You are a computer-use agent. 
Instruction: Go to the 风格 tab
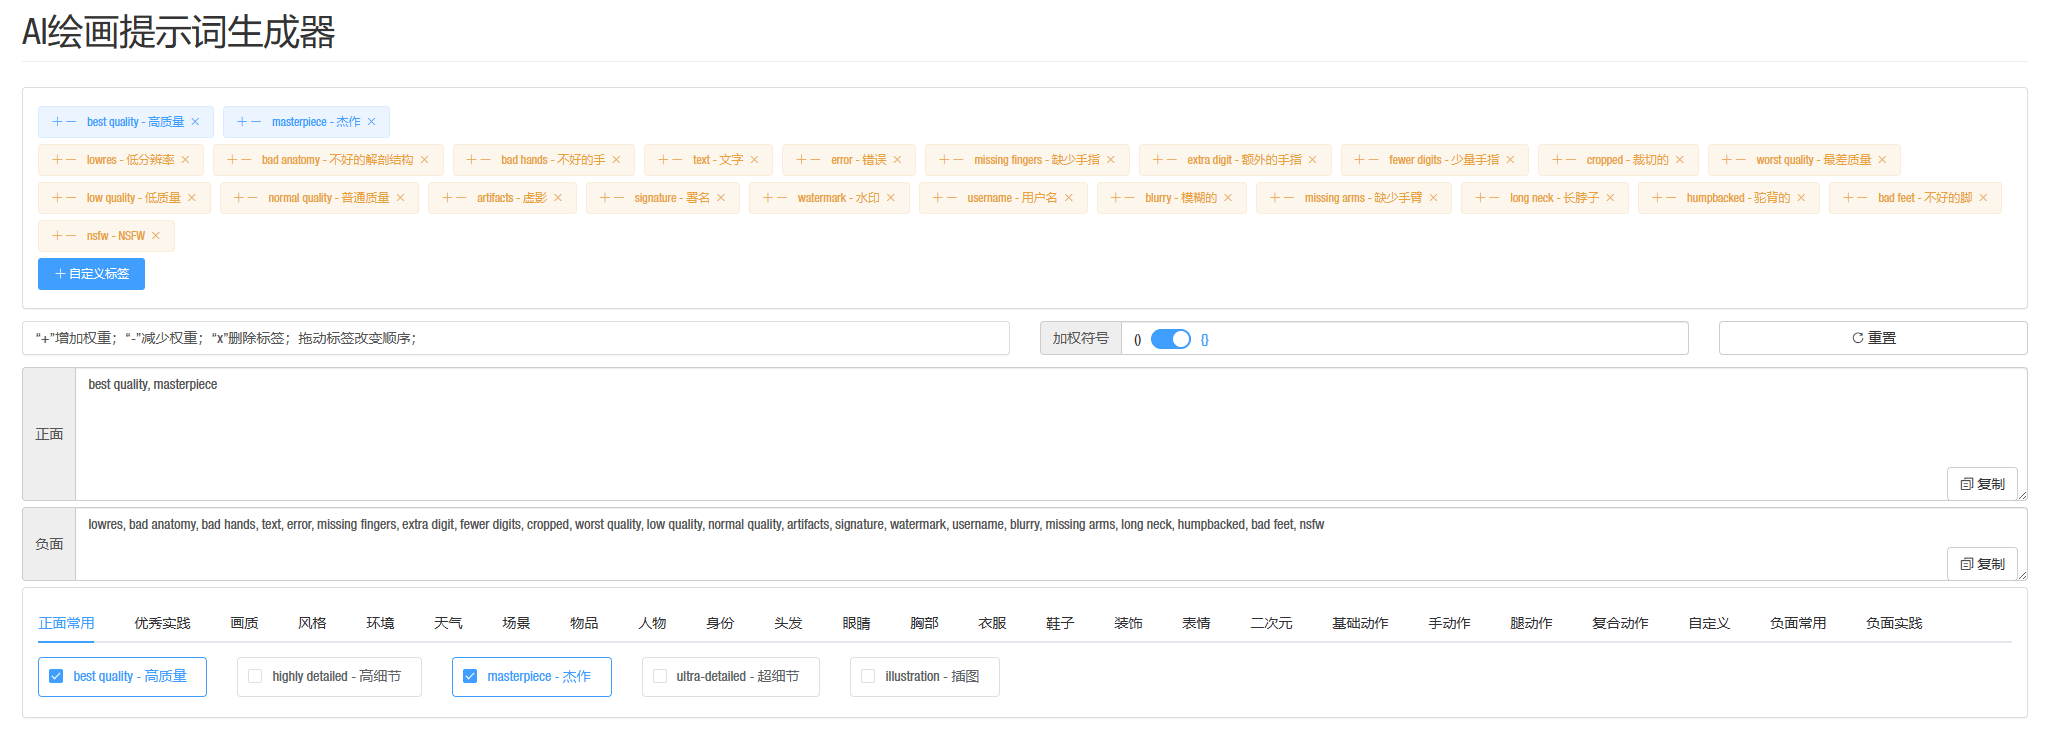click(x=312, y=623)
